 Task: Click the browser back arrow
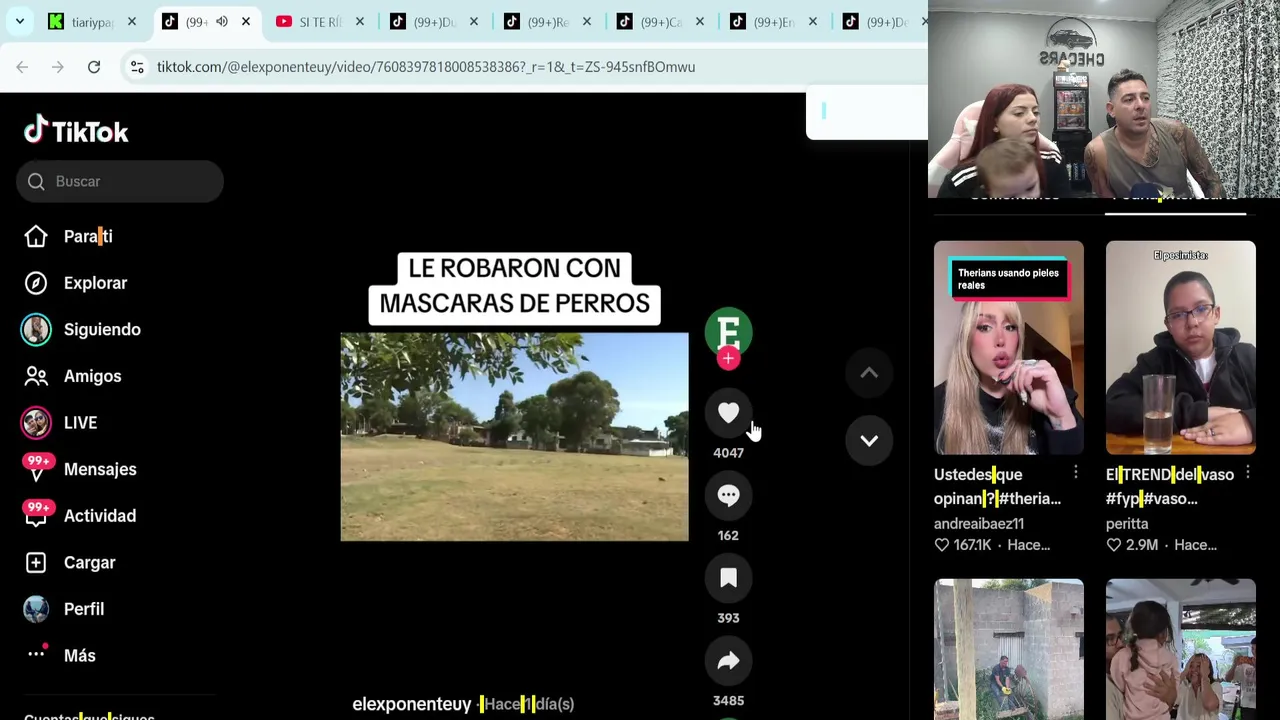[22, 67]
